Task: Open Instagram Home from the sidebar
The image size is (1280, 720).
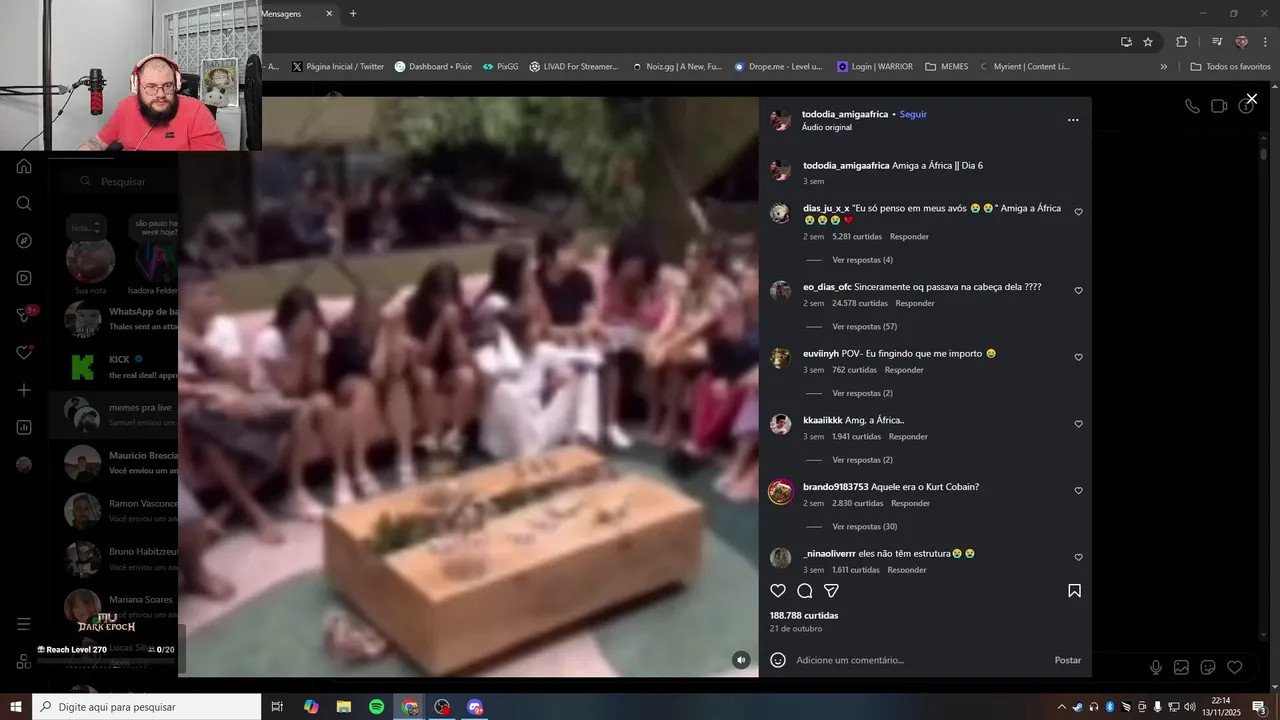Action: [x=24, y=166]
